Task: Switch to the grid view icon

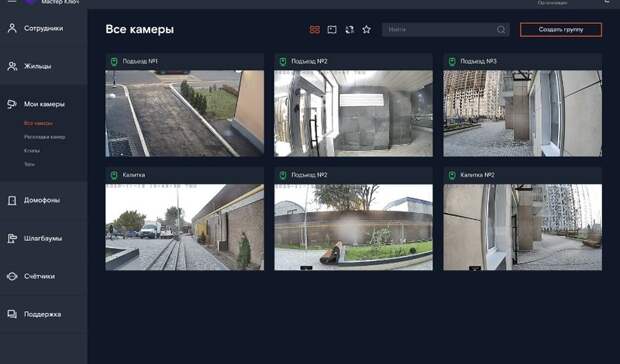Action: [x=315, y=30]
